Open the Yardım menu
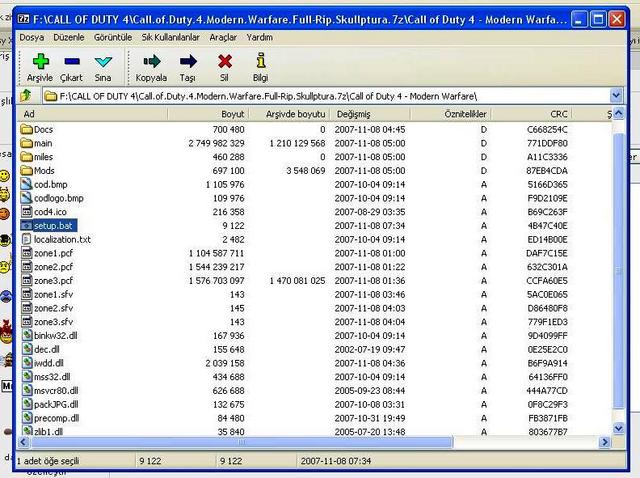640x478 pixels. (x=260, y=38)
